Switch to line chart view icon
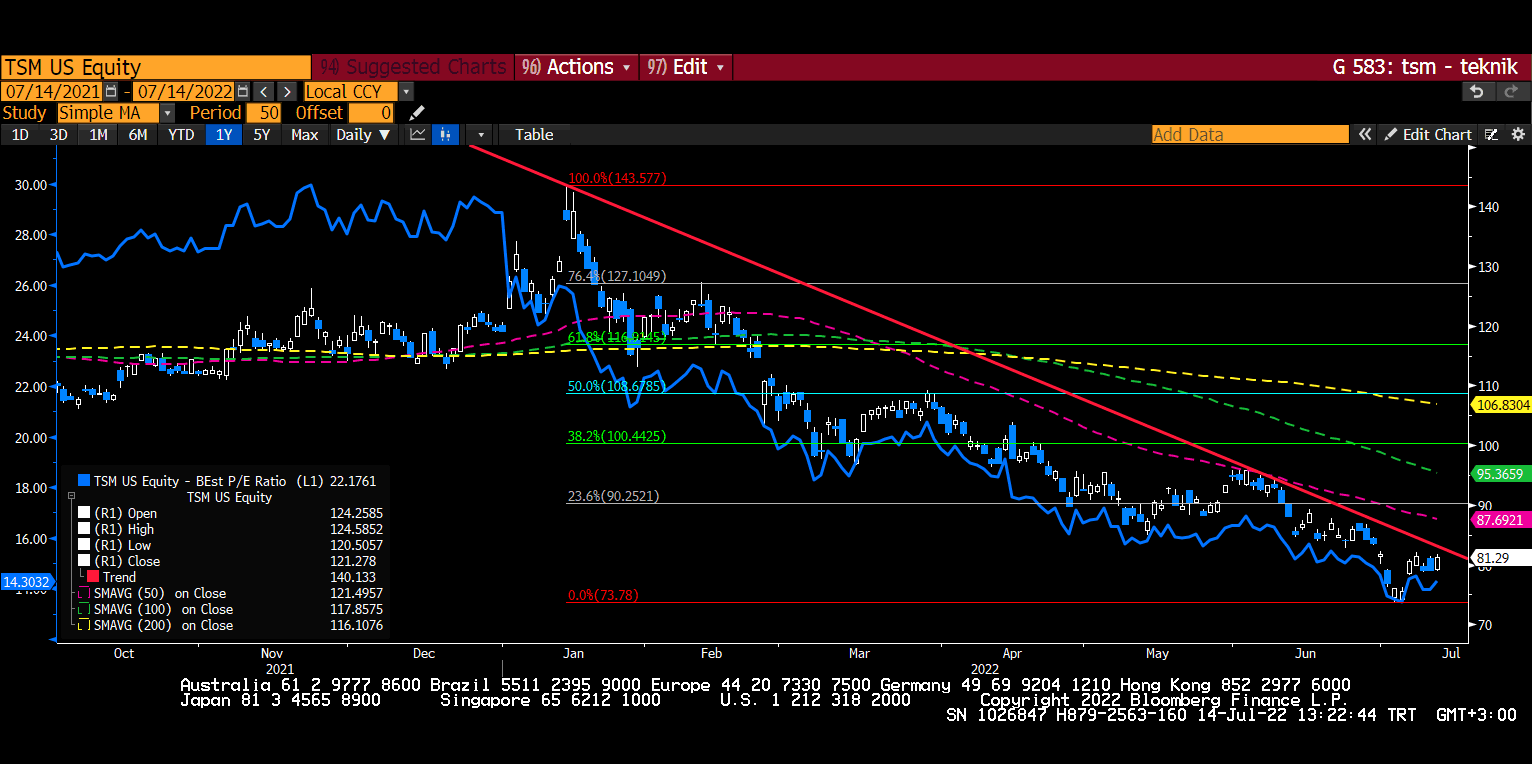Viewport: 1532px width, 764px height. 418,134
